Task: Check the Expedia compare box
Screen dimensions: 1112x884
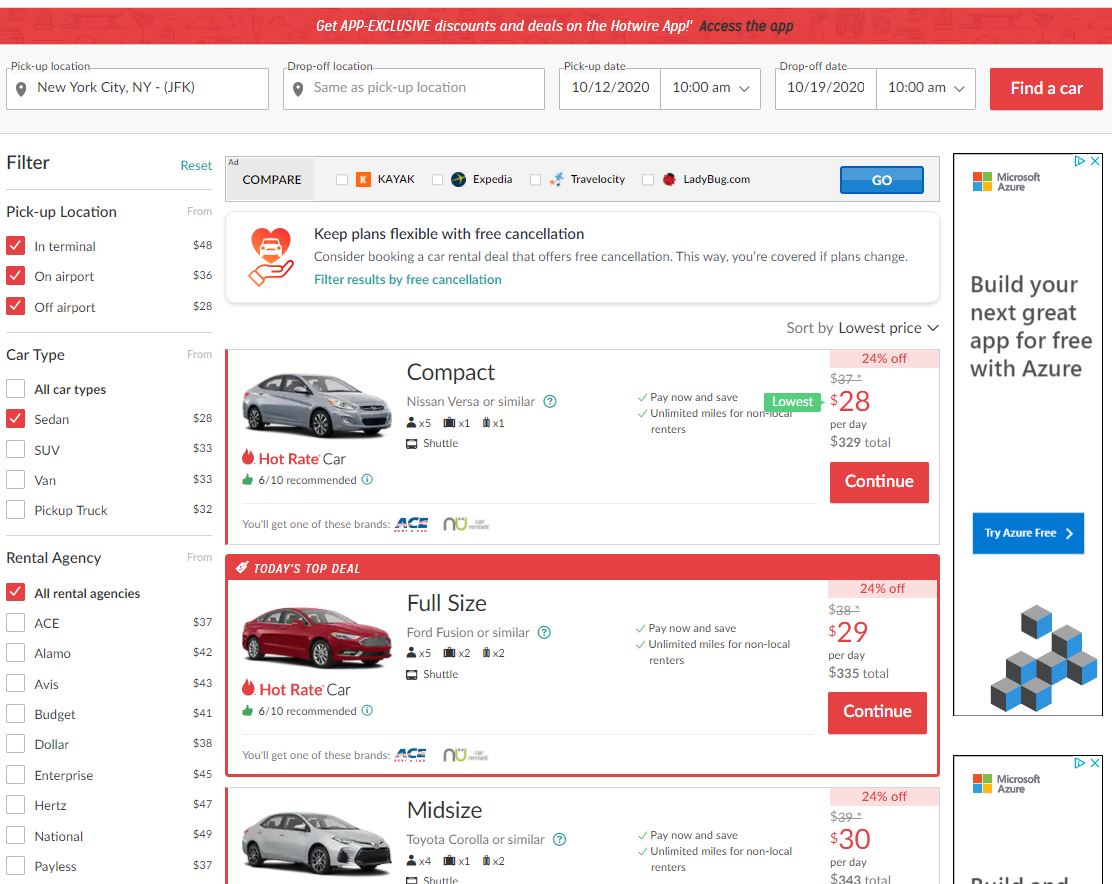Action: click(438, 179)
